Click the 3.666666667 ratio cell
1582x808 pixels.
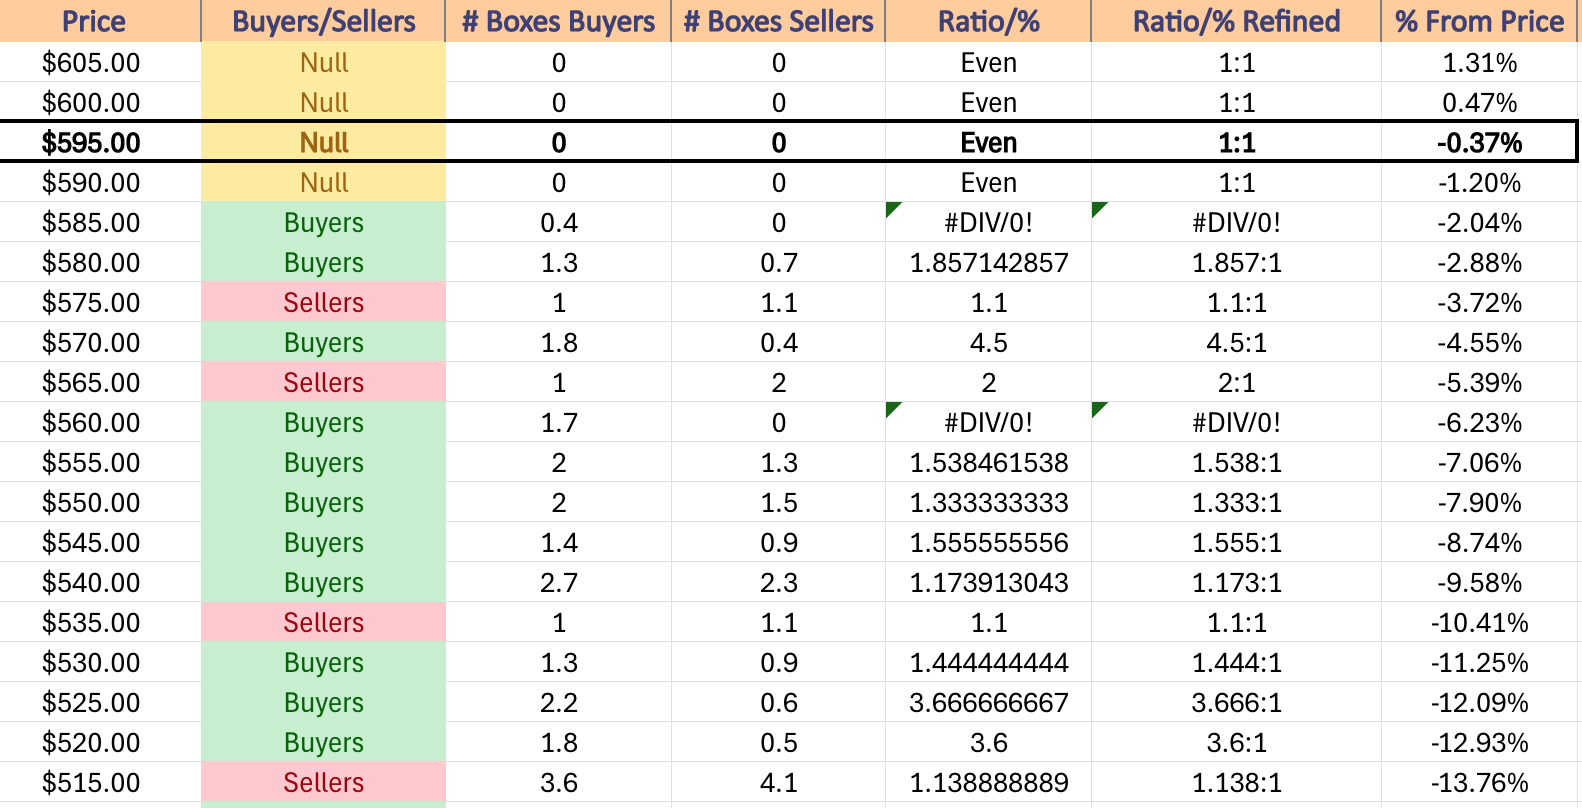(x=988, y=702)
